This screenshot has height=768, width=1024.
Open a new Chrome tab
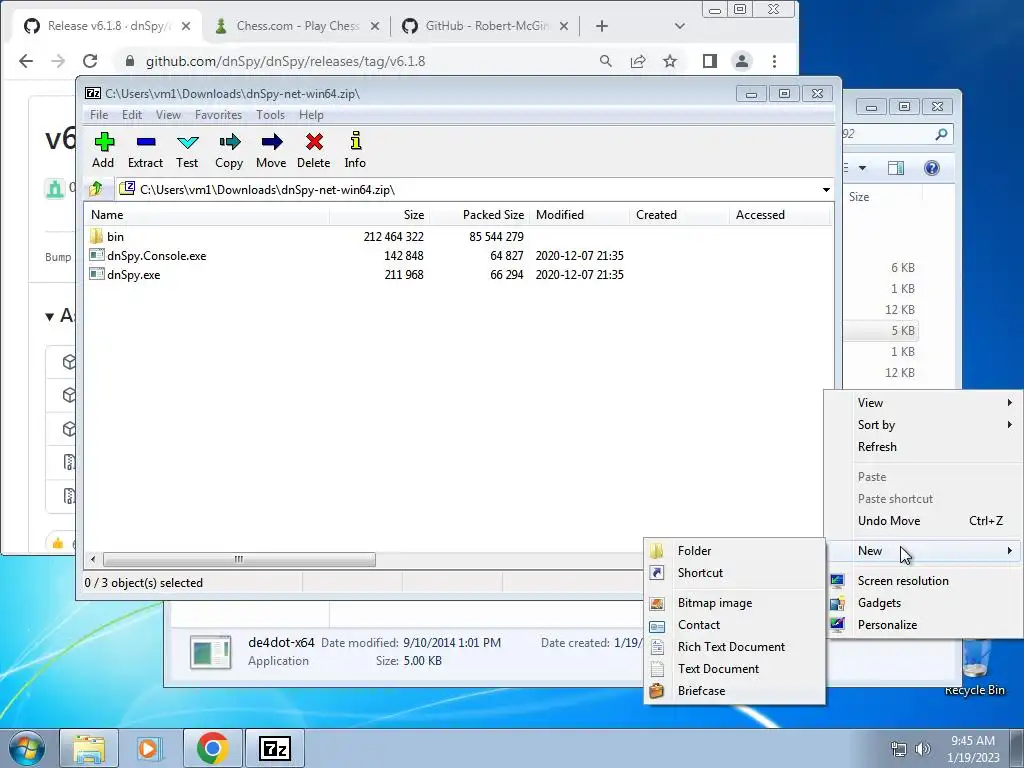pos(602,26)
